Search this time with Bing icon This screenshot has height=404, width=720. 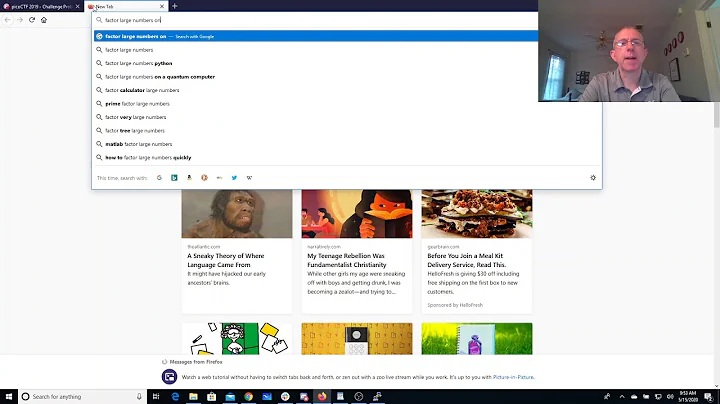174,178
